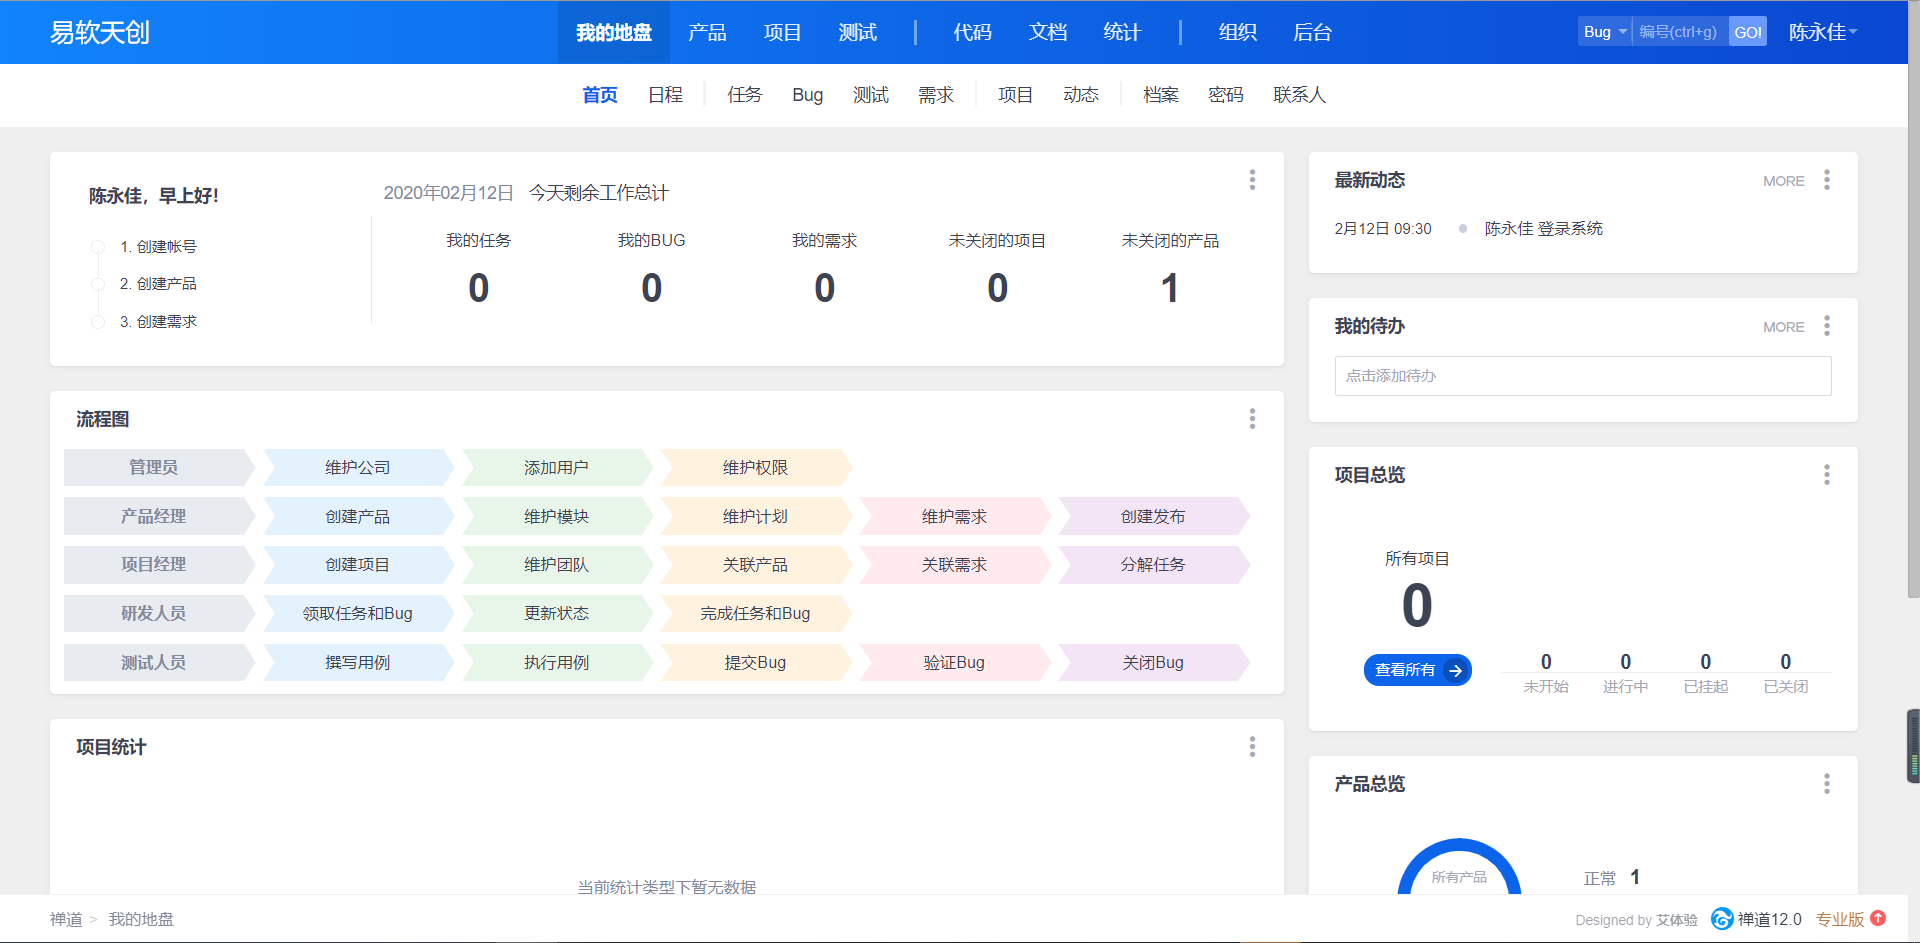Viewport: 1920px width, 943px height.
Task: Click the 易软天创 company logo
Action: pos(100,32)
